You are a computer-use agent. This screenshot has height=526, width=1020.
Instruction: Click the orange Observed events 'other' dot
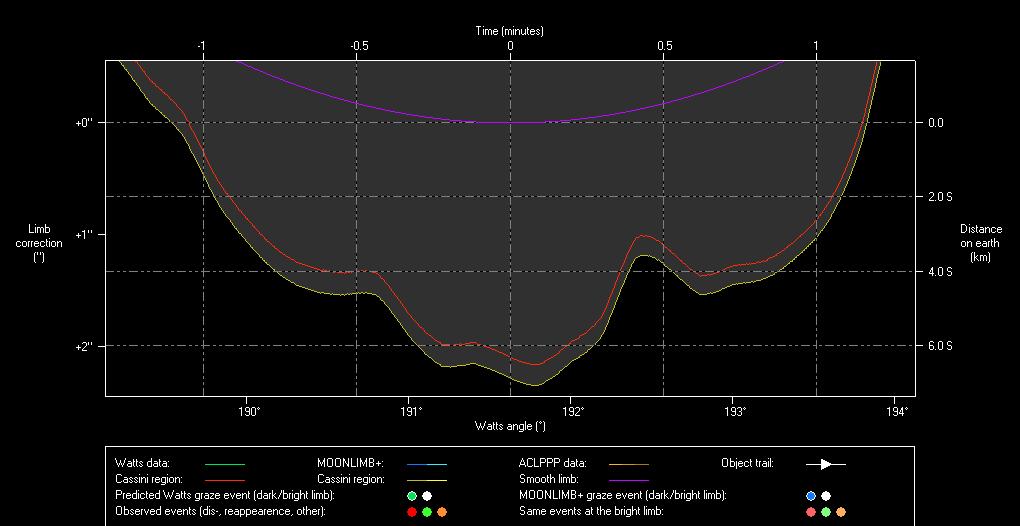[x=442, y=512]
